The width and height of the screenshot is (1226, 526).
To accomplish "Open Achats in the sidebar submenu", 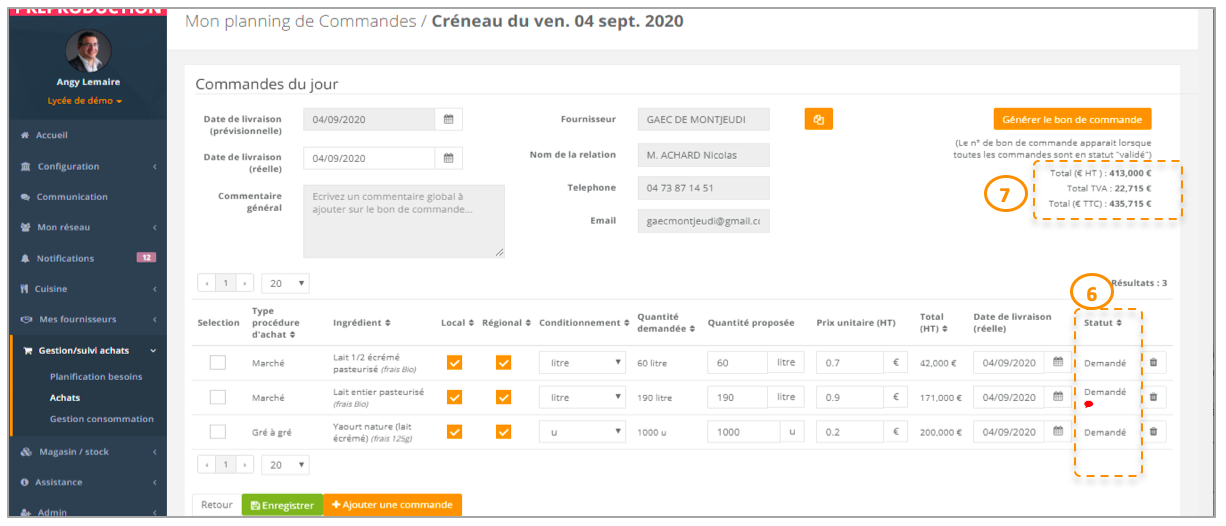I will pyautogui.click(x=65, y=398).
